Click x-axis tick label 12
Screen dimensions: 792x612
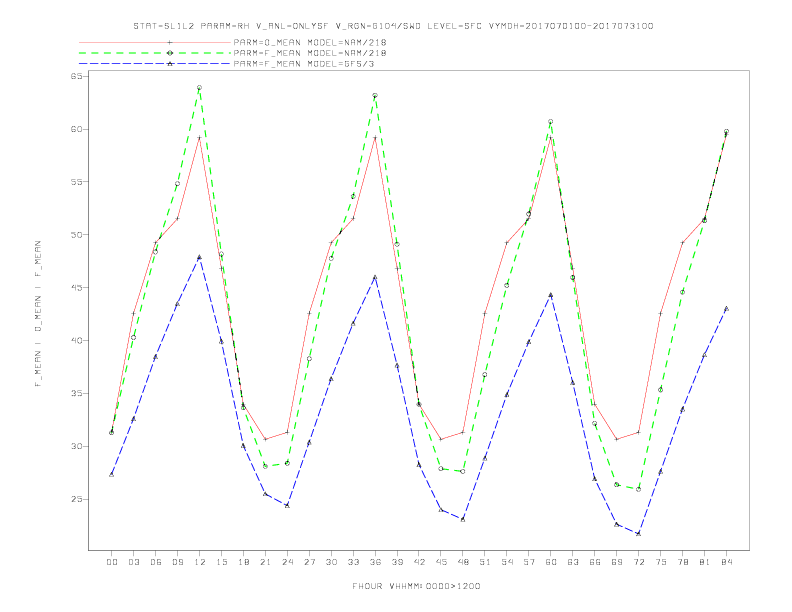tap(200, 562)
